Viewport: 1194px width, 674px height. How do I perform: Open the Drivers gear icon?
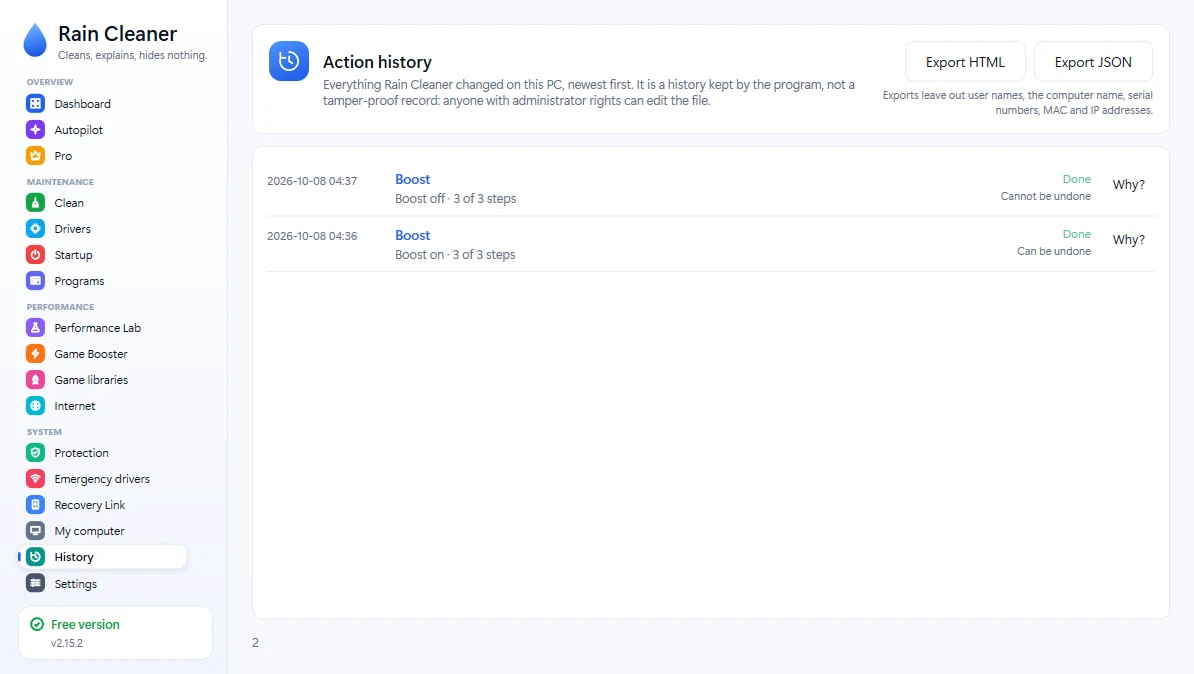(35, 228)
